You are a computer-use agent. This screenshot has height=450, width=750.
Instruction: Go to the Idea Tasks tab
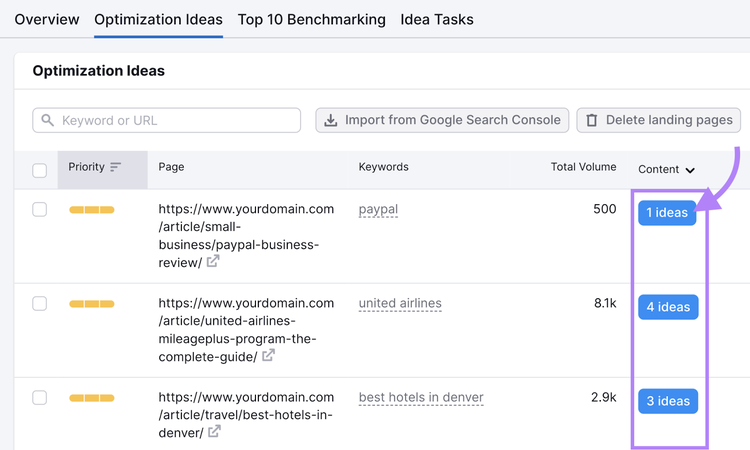coord(437,20)
